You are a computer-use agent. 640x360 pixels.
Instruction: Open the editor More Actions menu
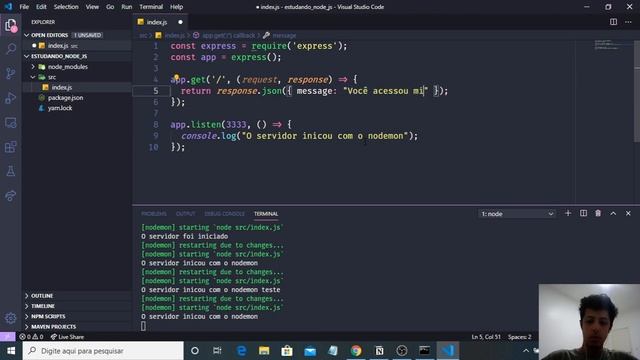coord(628,22)
